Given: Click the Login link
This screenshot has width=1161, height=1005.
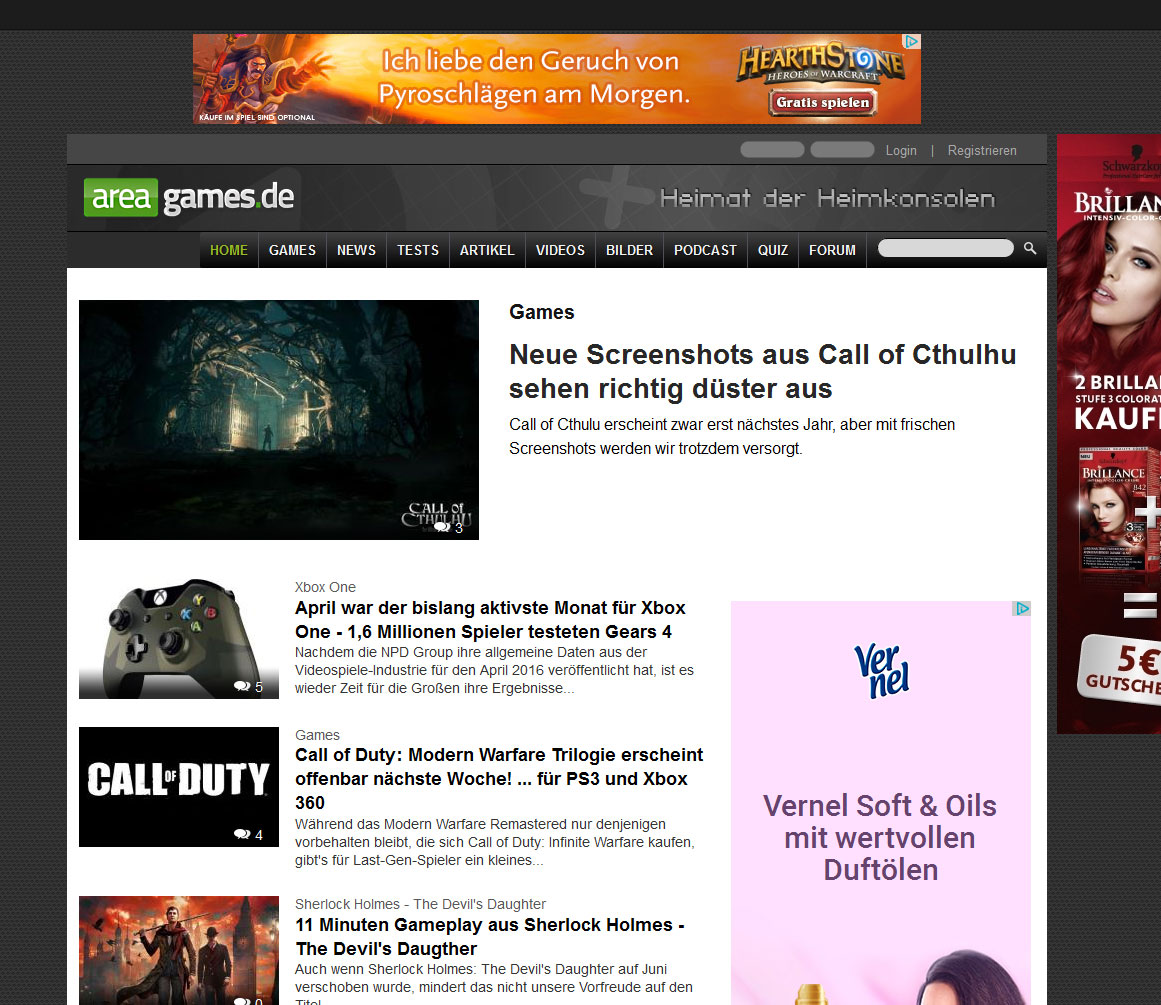Looking at the screenshot, I should 901,150.
